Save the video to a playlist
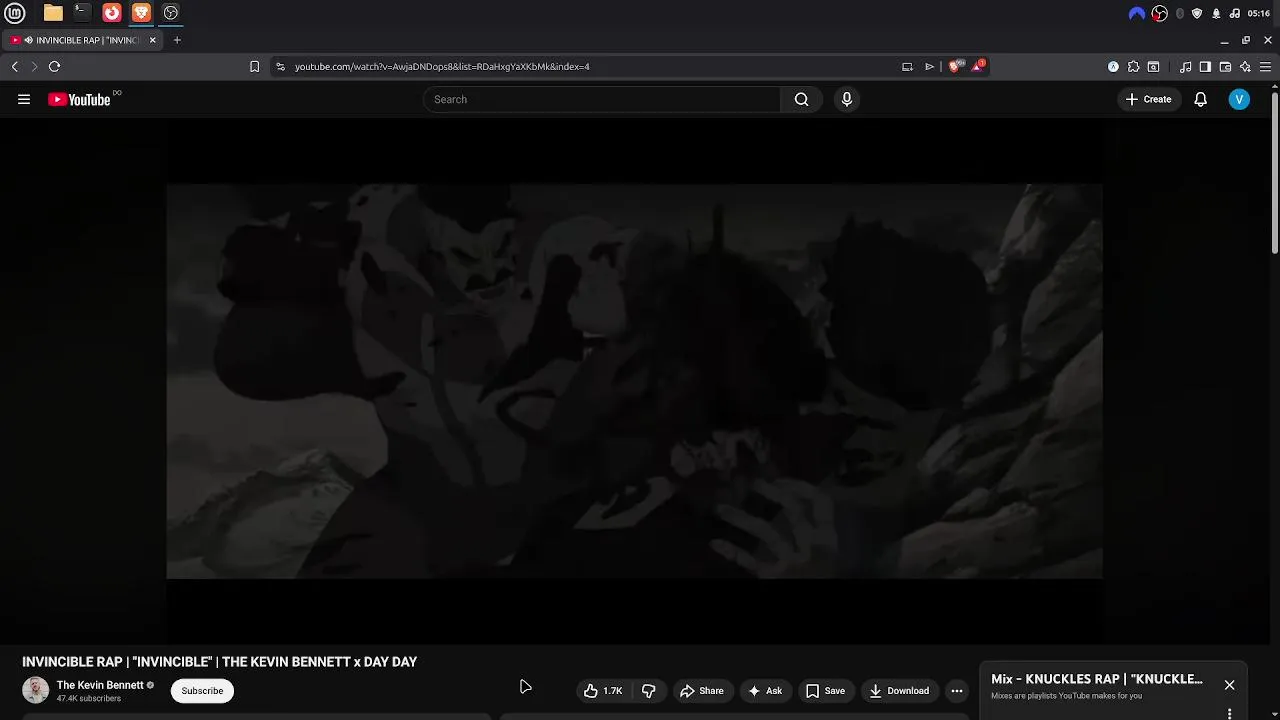This screenshot has width=1280, height=720. (x=825, y=691)
